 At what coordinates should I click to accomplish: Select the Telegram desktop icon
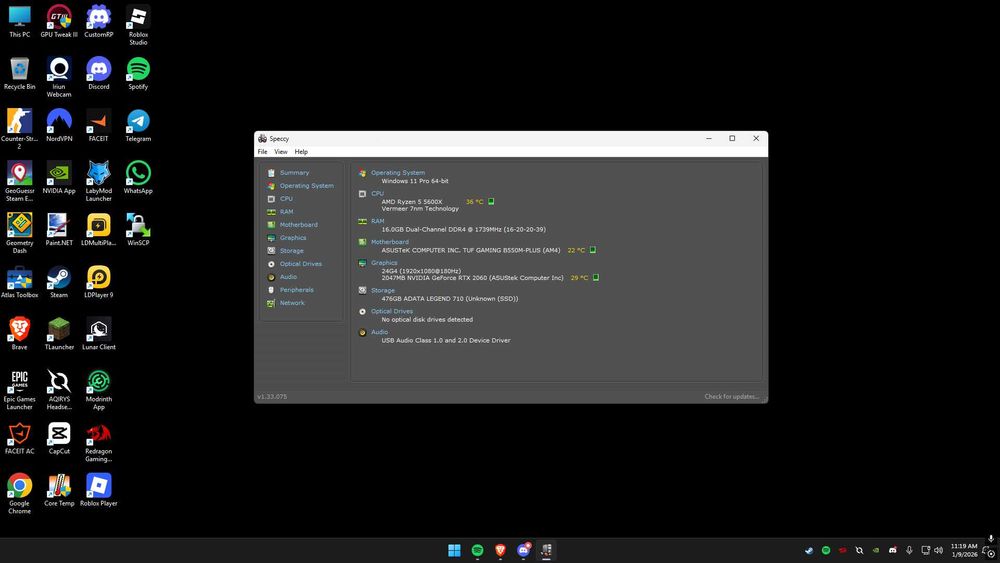pyautogui.click(x=138, y=126)
